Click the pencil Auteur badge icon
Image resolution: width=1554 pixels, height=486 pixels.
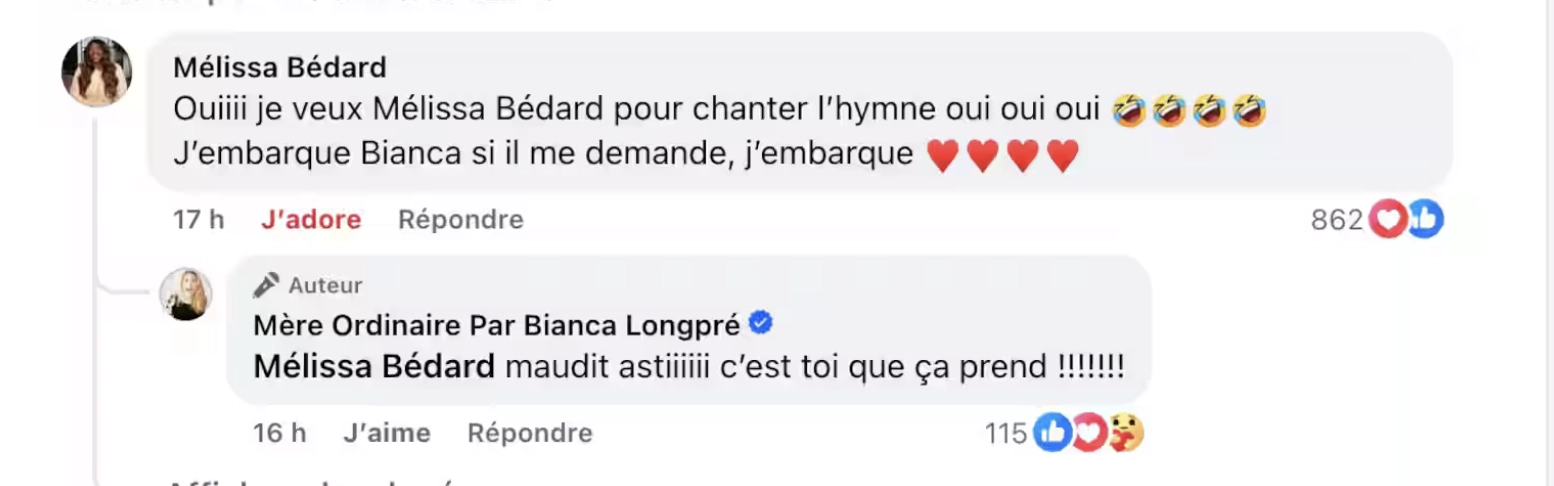[x=266, y=286]
